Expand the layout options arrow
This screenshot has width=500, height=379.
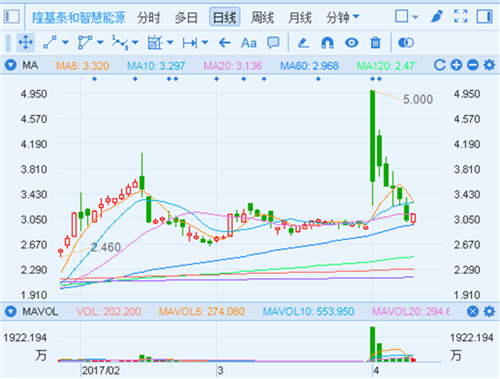pyautogui.click(x=415, y=17)
